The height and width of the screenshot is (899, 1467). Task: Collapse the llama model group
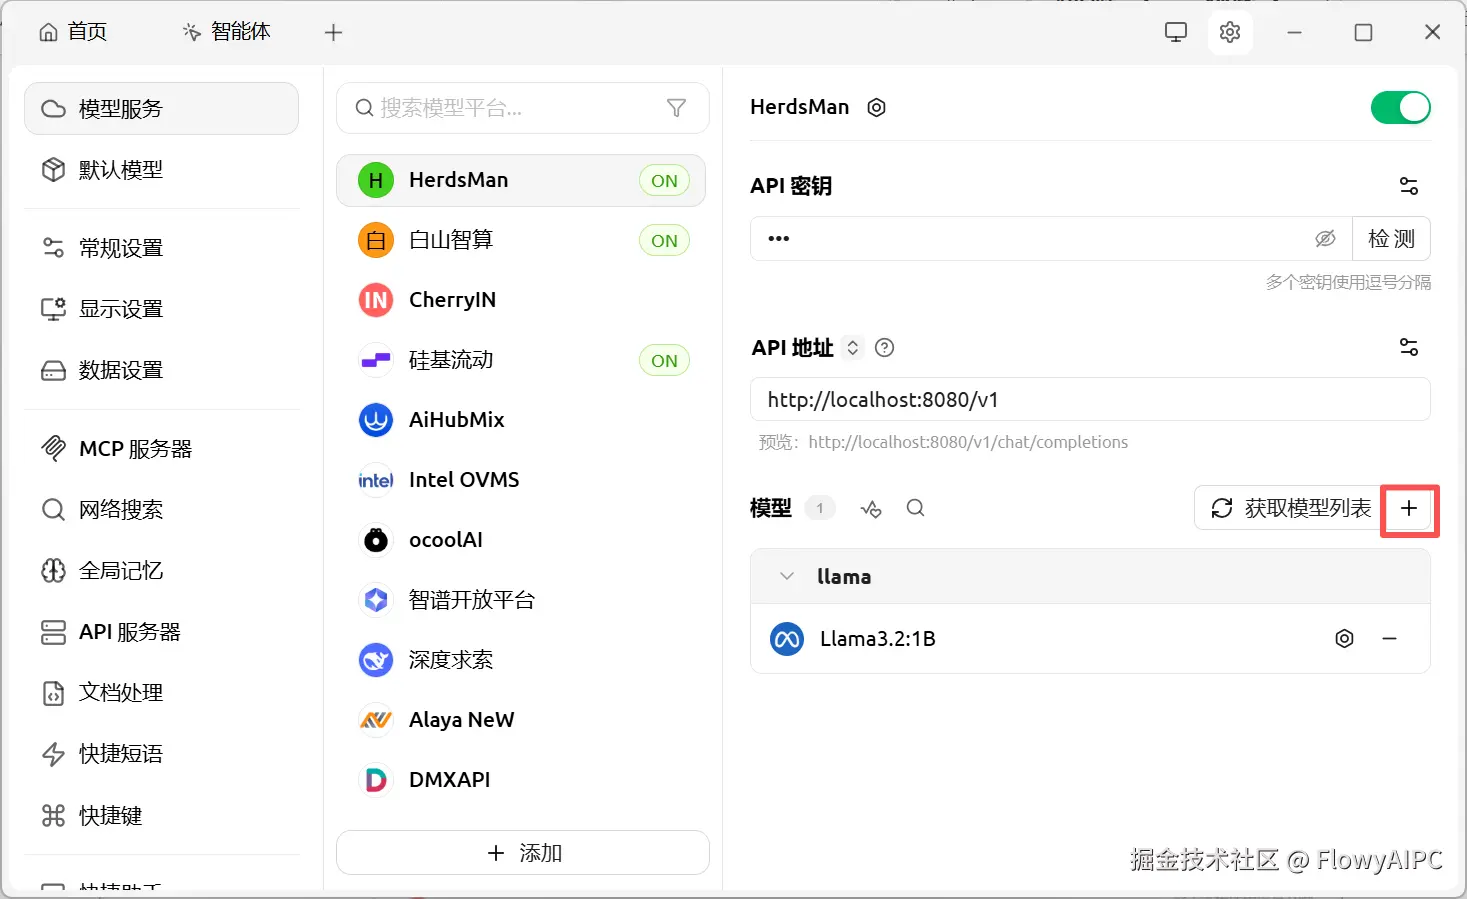[787, 576]
